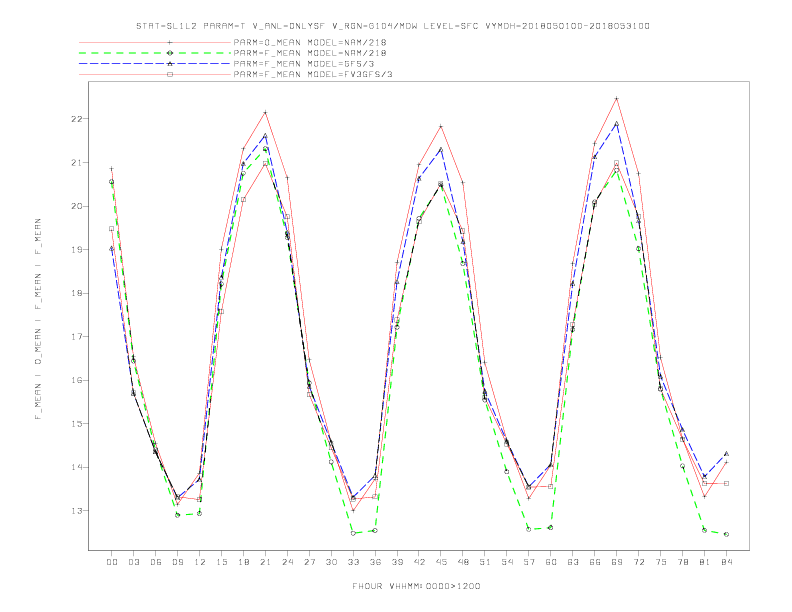Click the vertical y-axis label F_MEAN | O_MEAN

point(38,319)
